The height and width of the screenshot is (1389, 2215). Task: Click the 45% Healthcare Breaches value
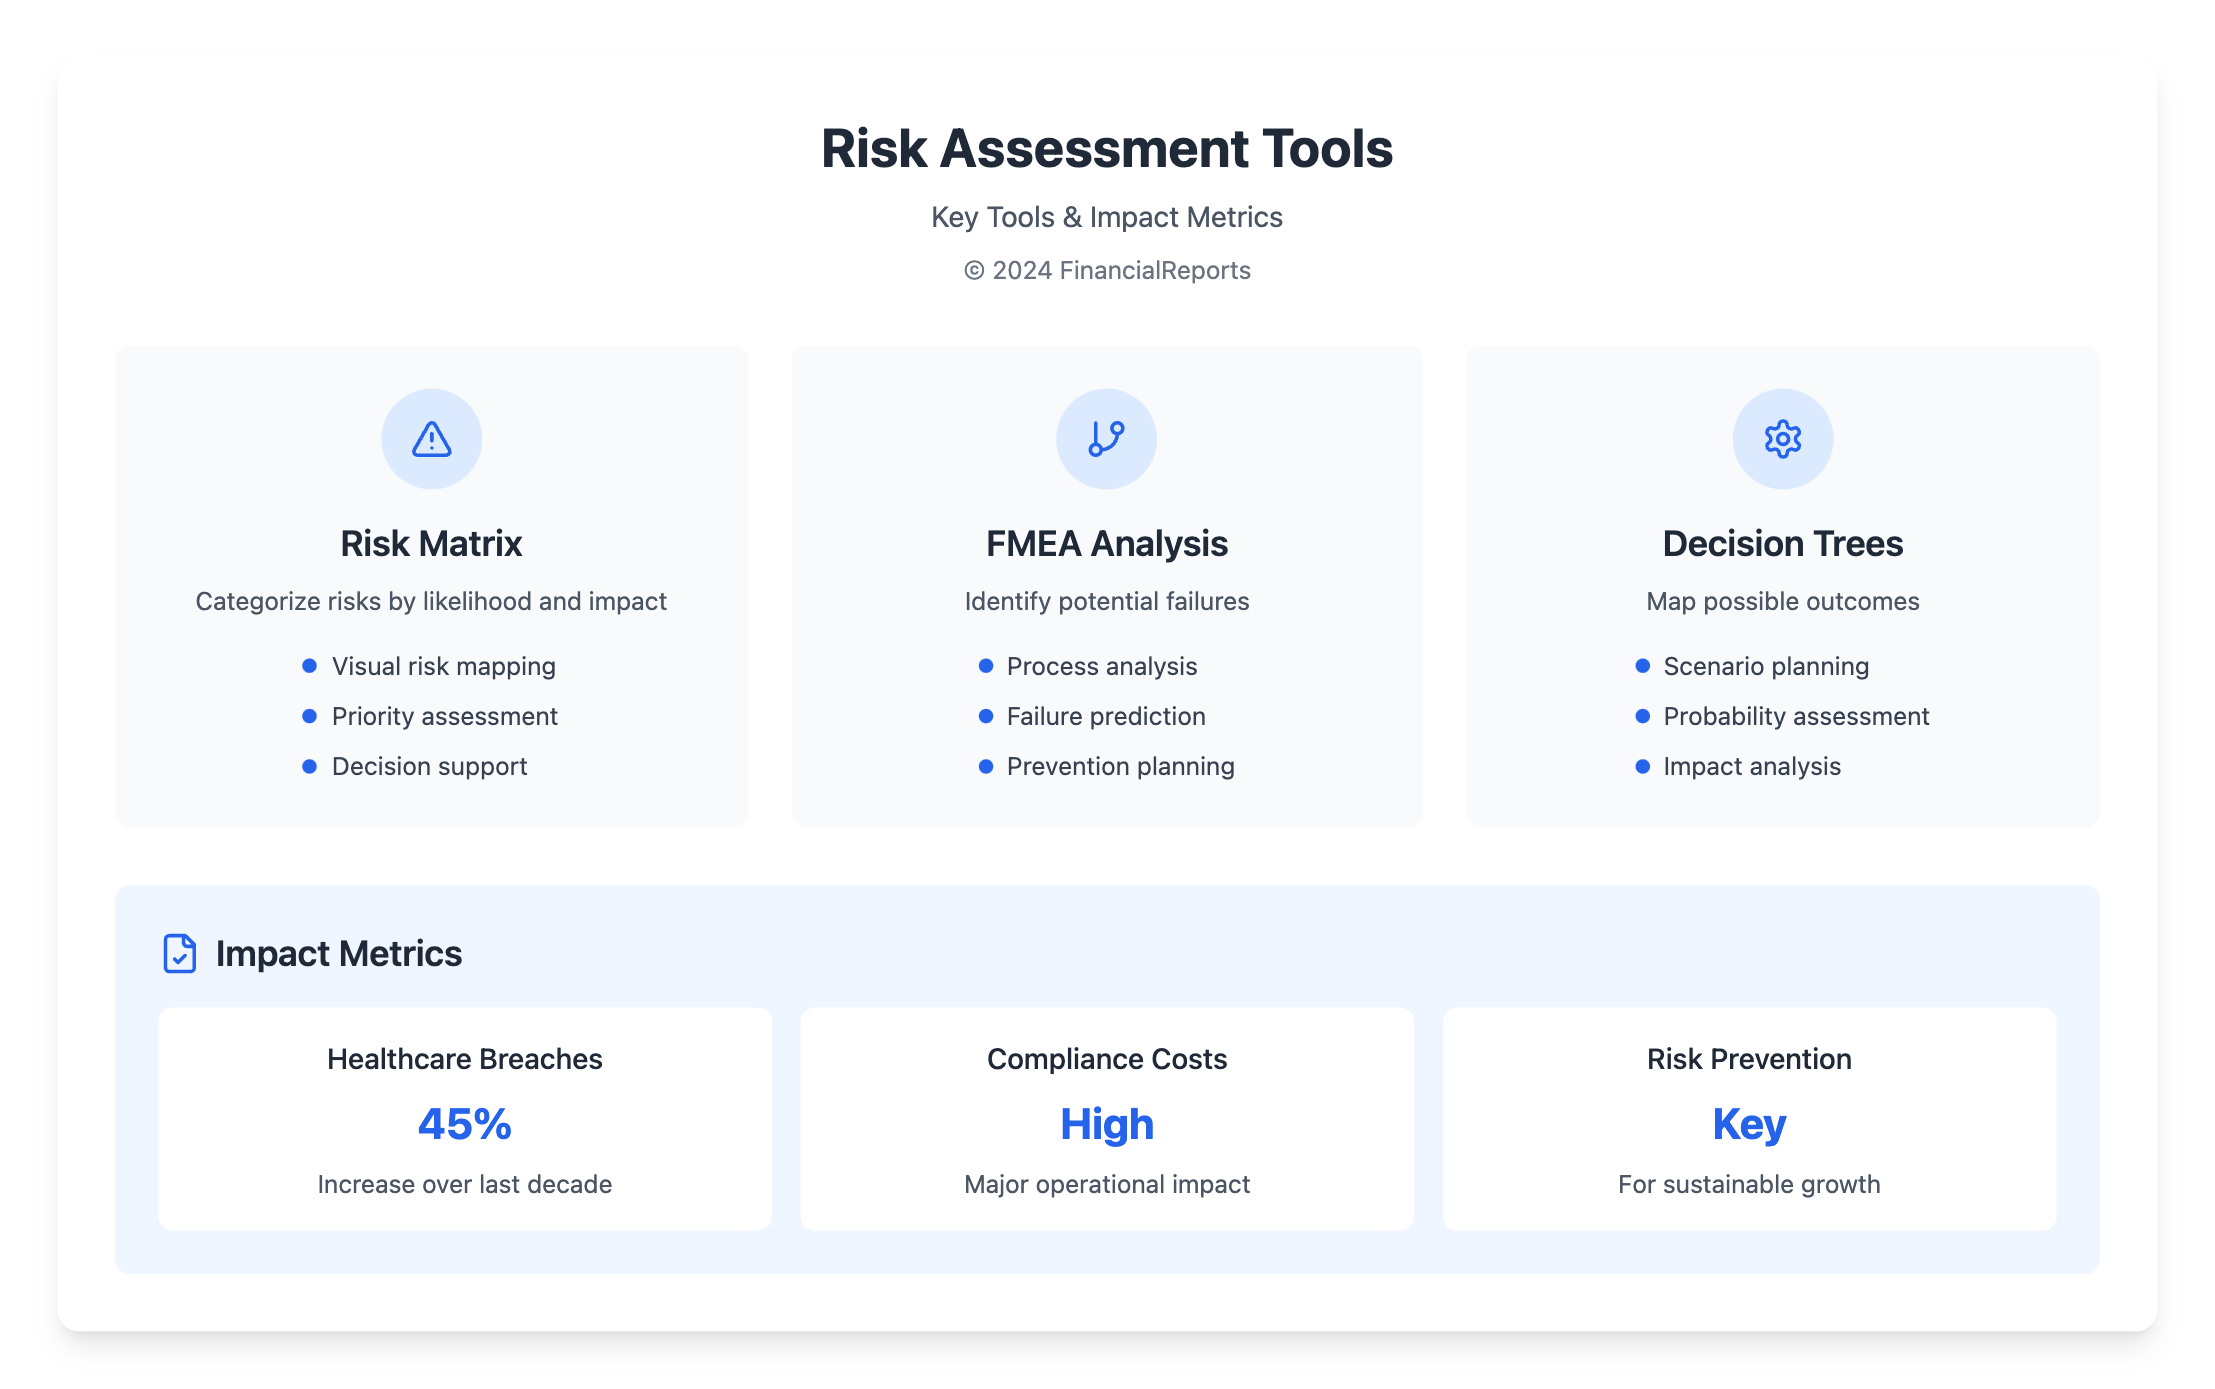(464, 1124)
